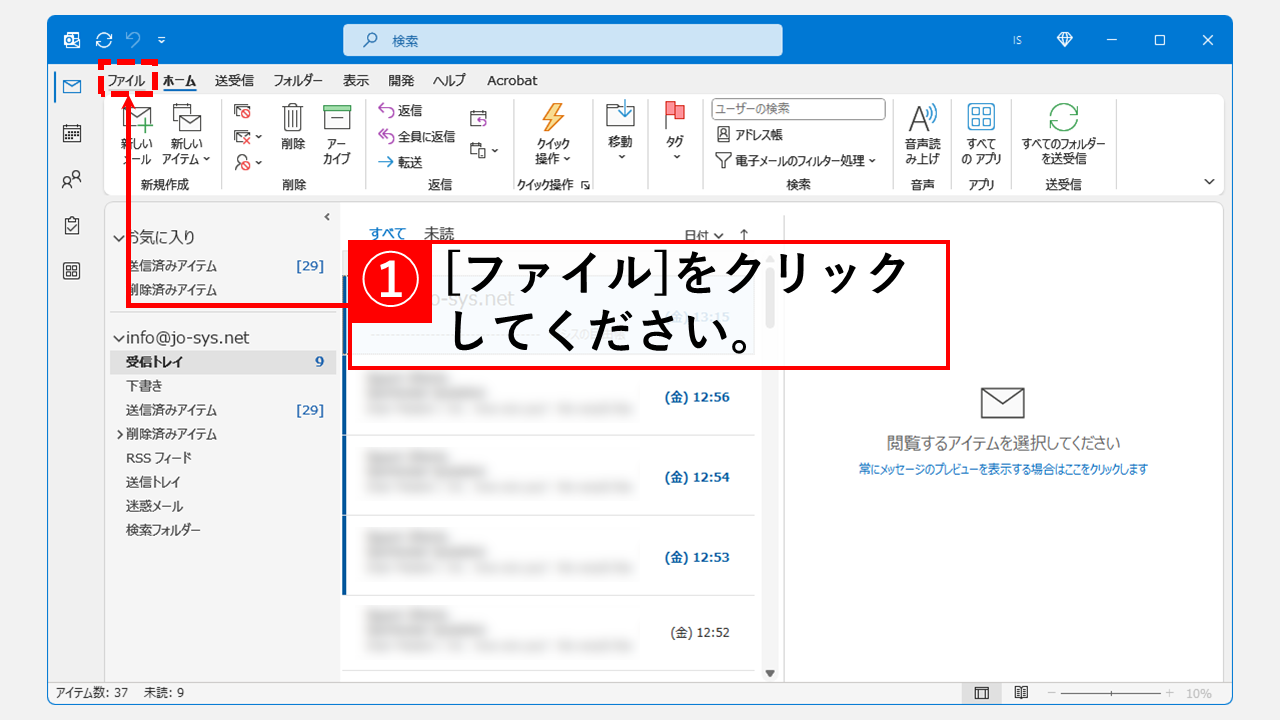The image size is (1280, 720).
Task: Open the タグ flag dropdown
Action: [x=675, y=132]
